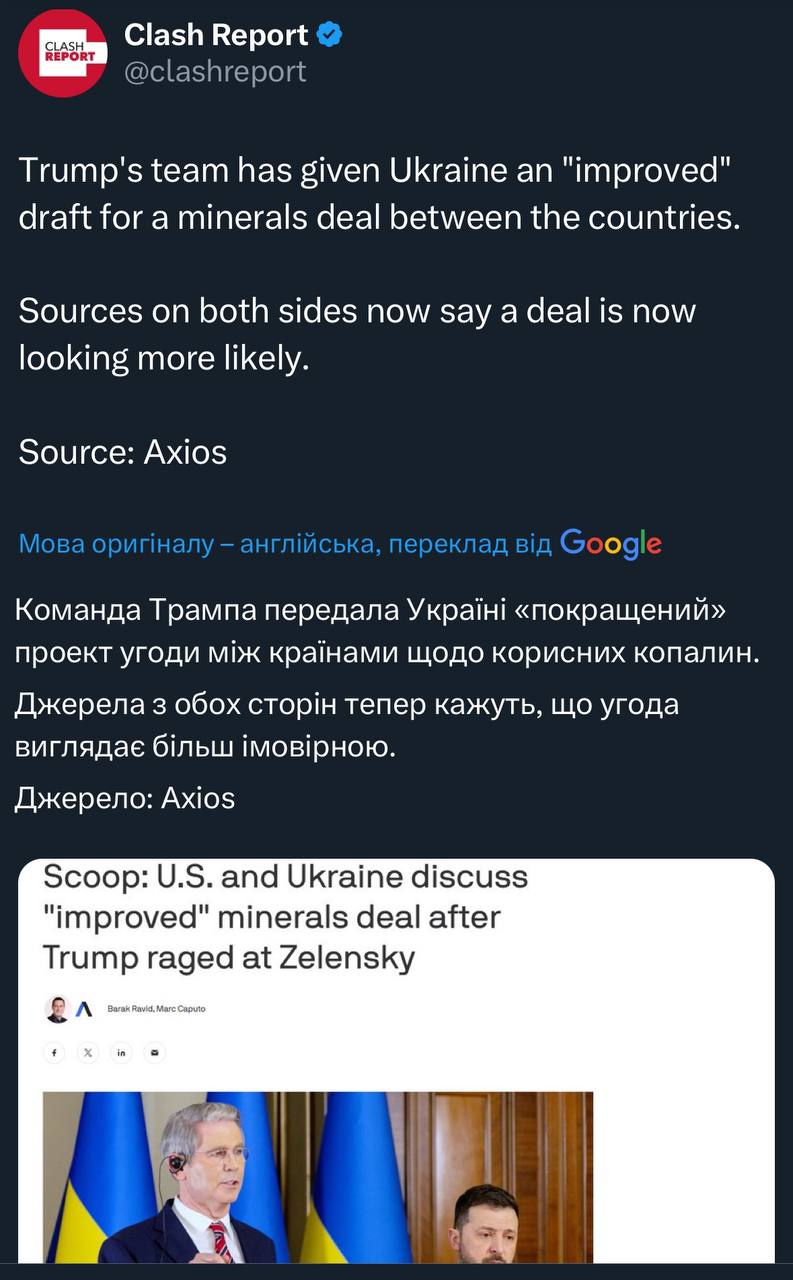
Task: Open the article photo with Ukrainian flags
Action: click(318, 1177)
